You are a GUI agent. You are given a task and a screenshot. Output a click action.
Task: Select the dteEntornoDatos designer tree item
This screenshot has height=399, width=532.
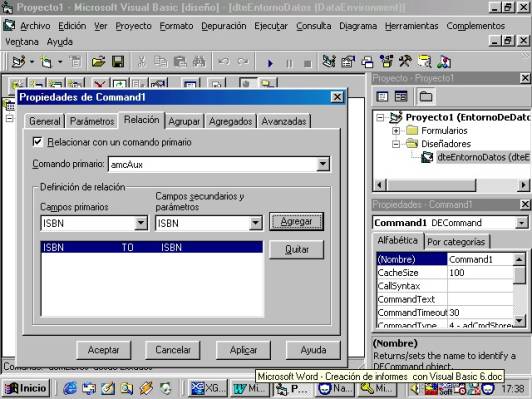point(483,157)
